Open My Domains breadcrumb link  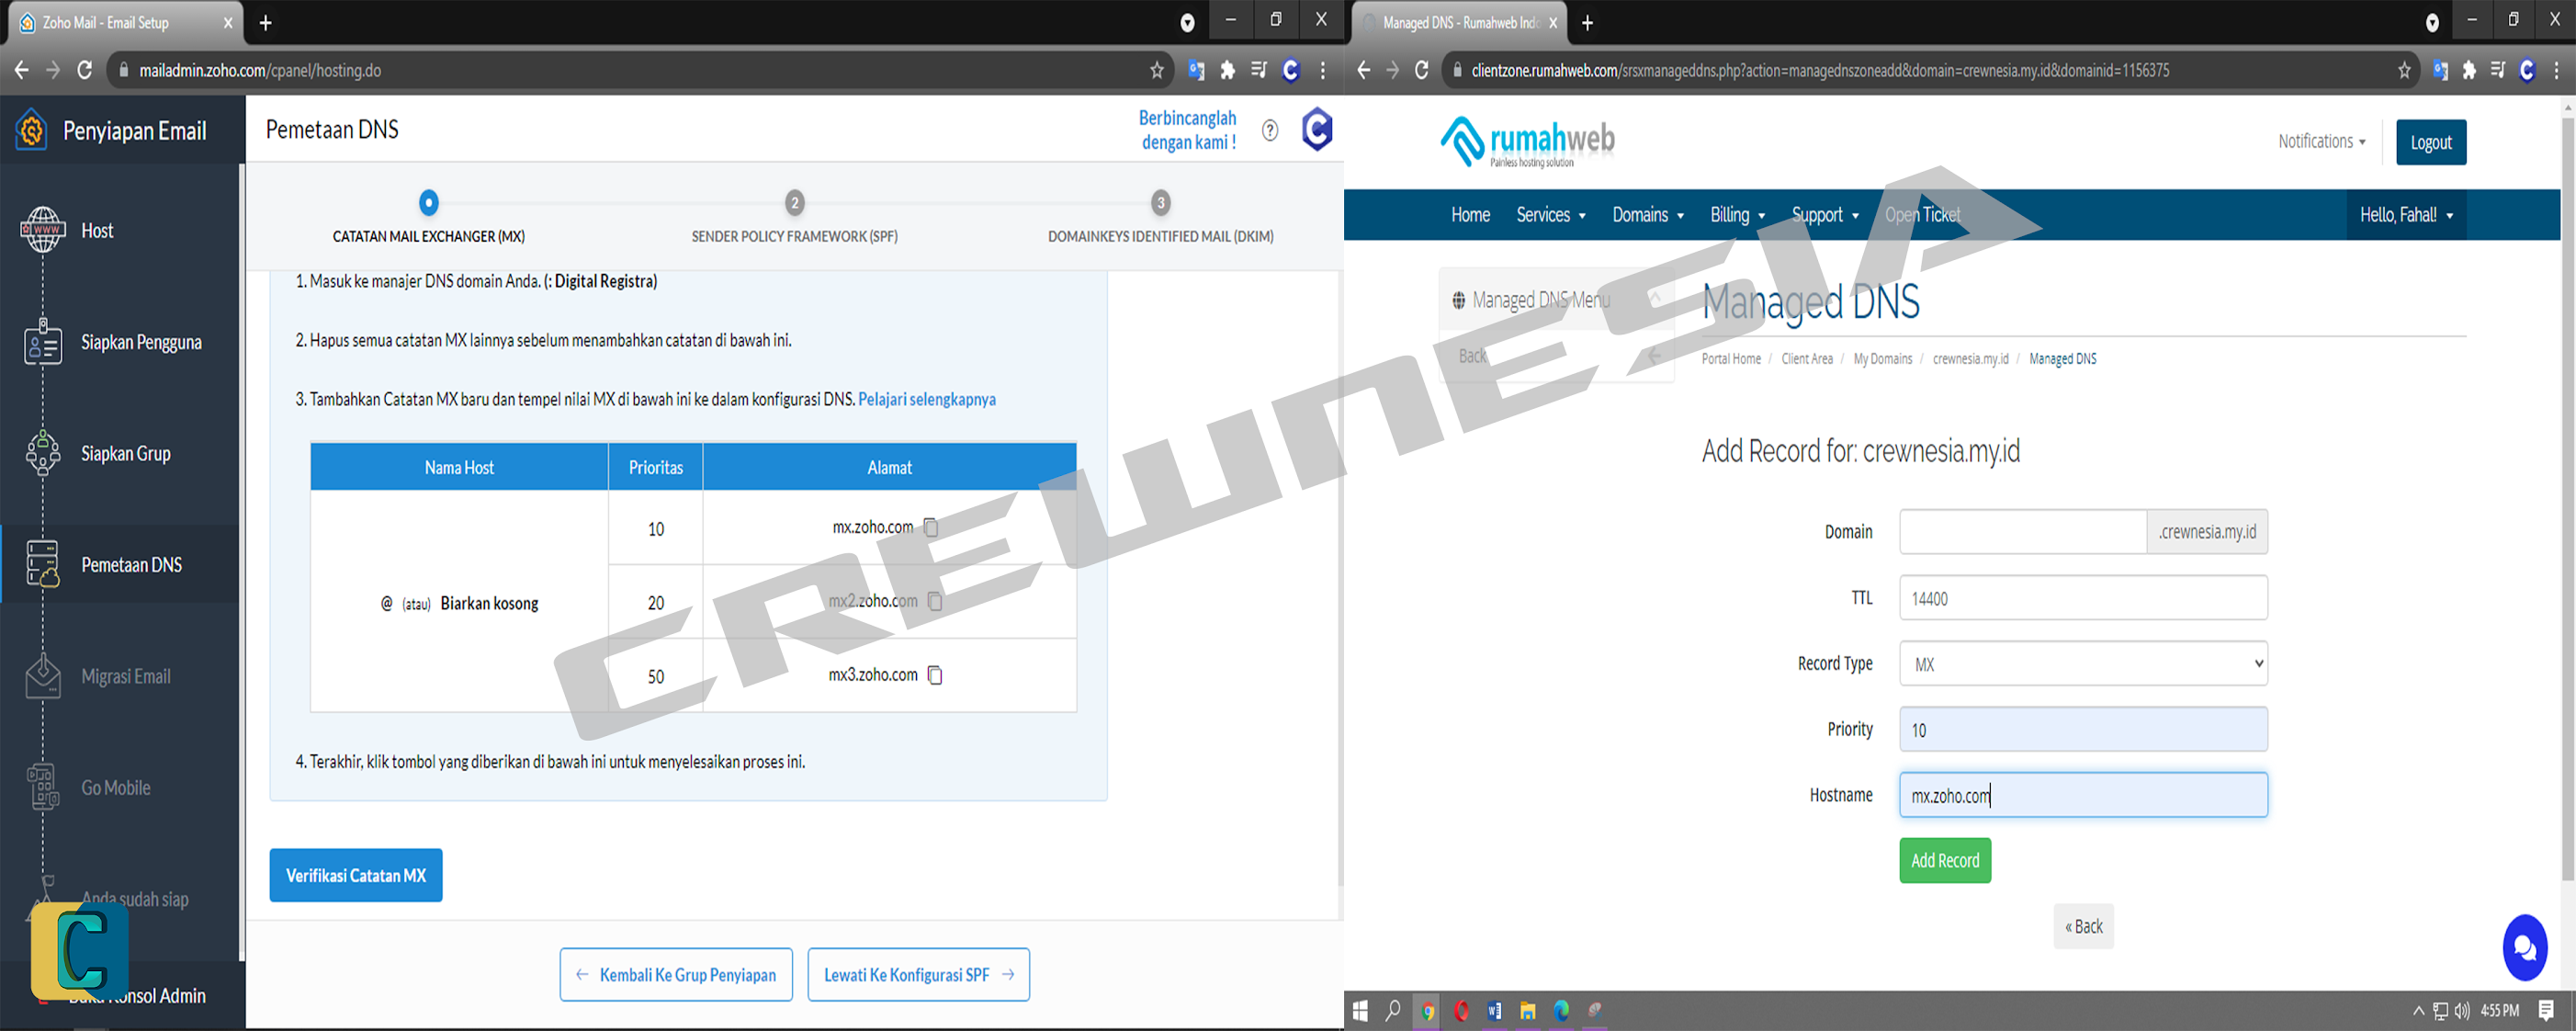tap(1882, 359)
